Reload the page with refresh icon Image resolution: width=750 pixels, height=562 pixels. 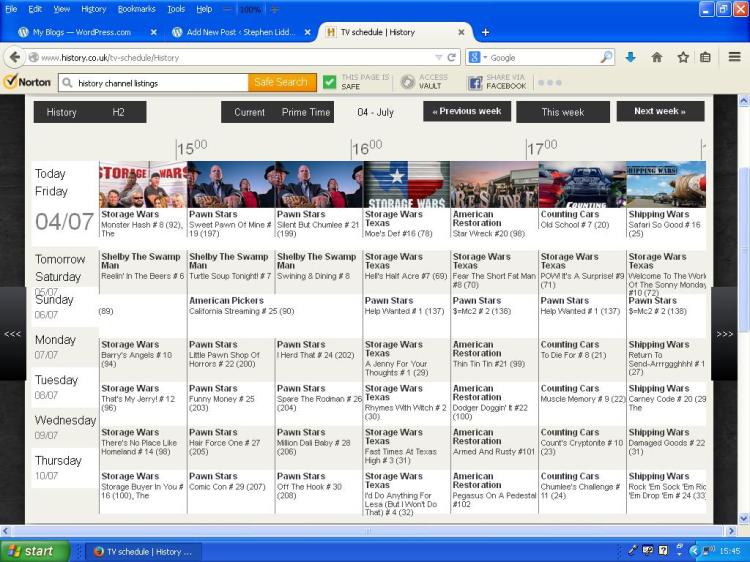pyautogui.click(x=452, y=58)
